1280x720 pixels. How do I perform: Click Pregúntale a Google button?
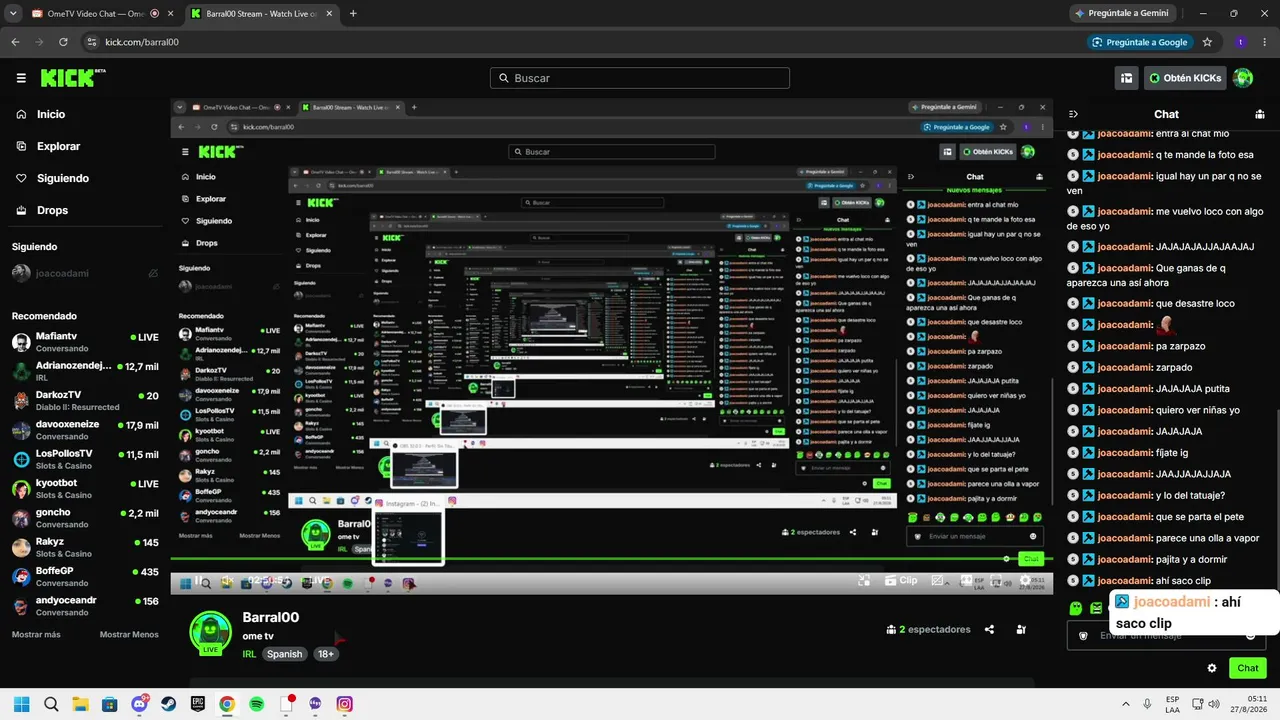1141,42
